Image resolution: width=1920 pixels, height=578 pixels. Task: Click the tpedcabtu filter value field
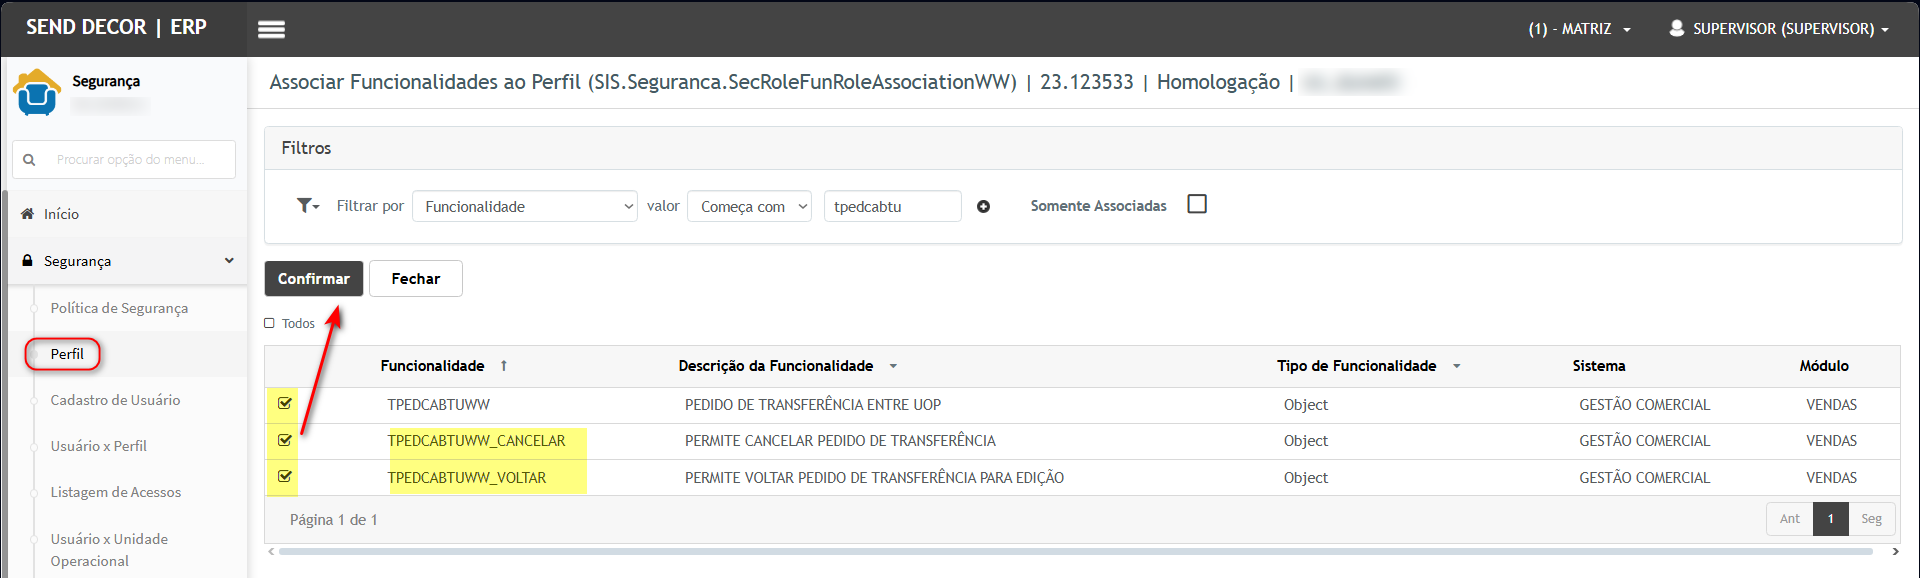tap(891, 207)
